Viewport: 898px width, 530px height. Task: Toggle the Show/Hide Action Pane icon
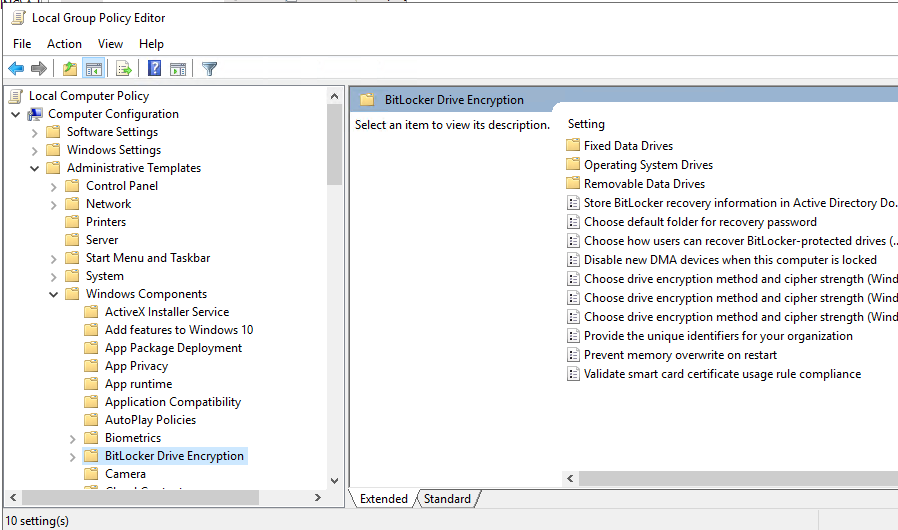point(178,69)
